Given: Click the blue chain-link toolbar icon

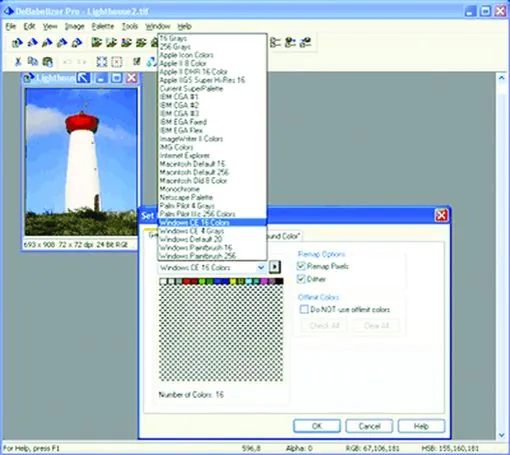Looking at the screenshot, I should pos(152,62).
